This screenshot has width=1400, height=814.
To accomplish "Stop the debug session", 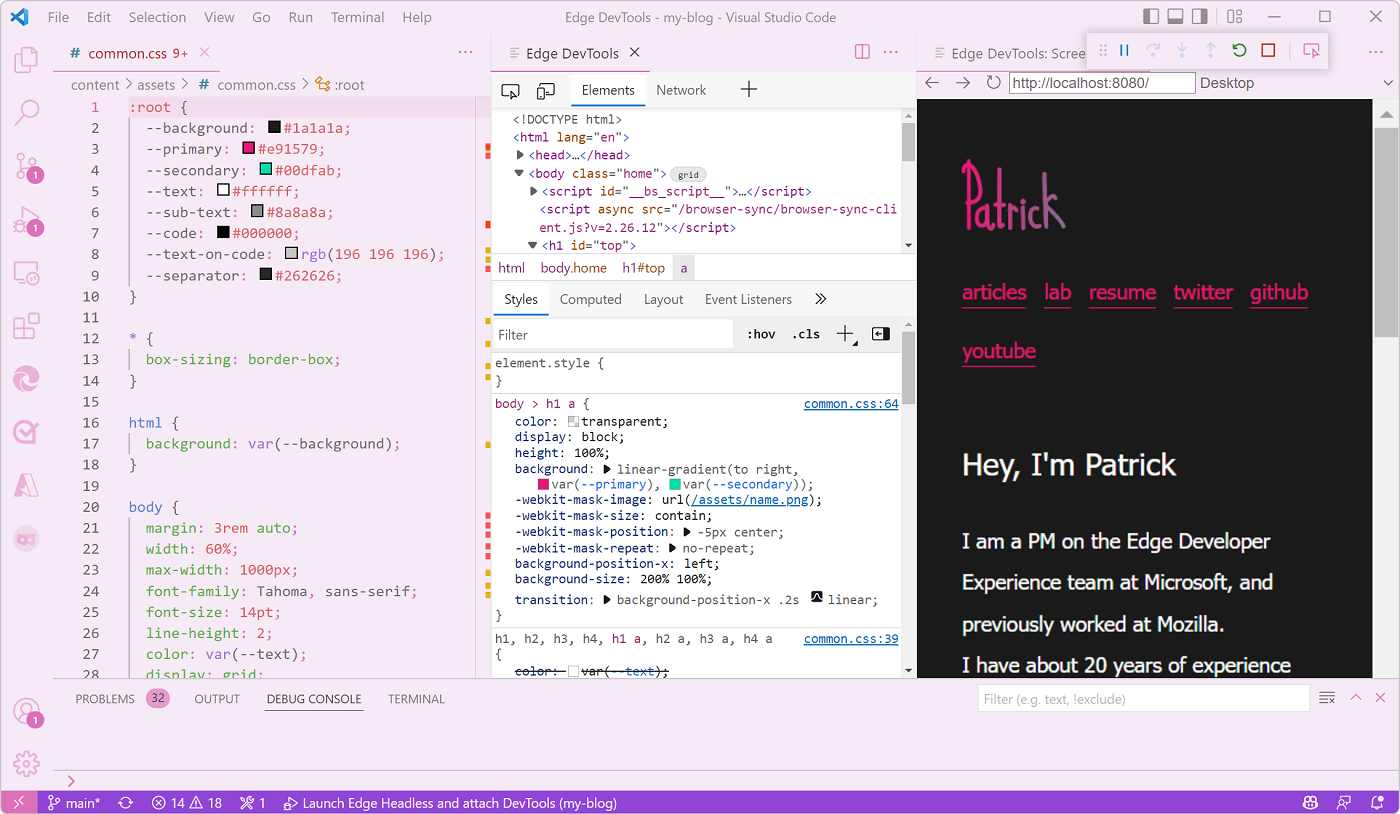I will [x=1268, y=50].
